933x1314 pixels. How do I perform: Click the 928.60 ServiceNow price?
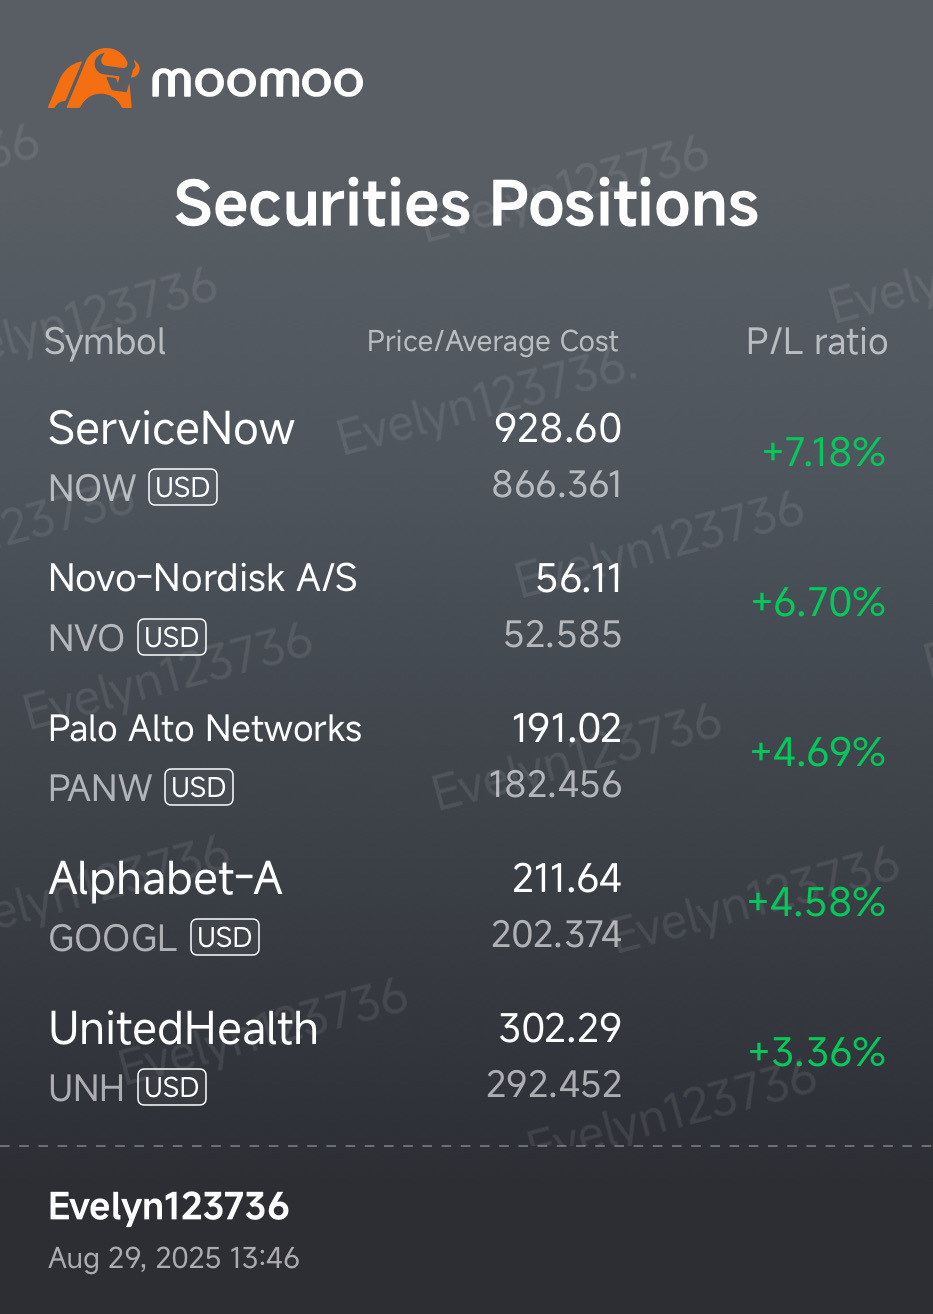[558, 428]
